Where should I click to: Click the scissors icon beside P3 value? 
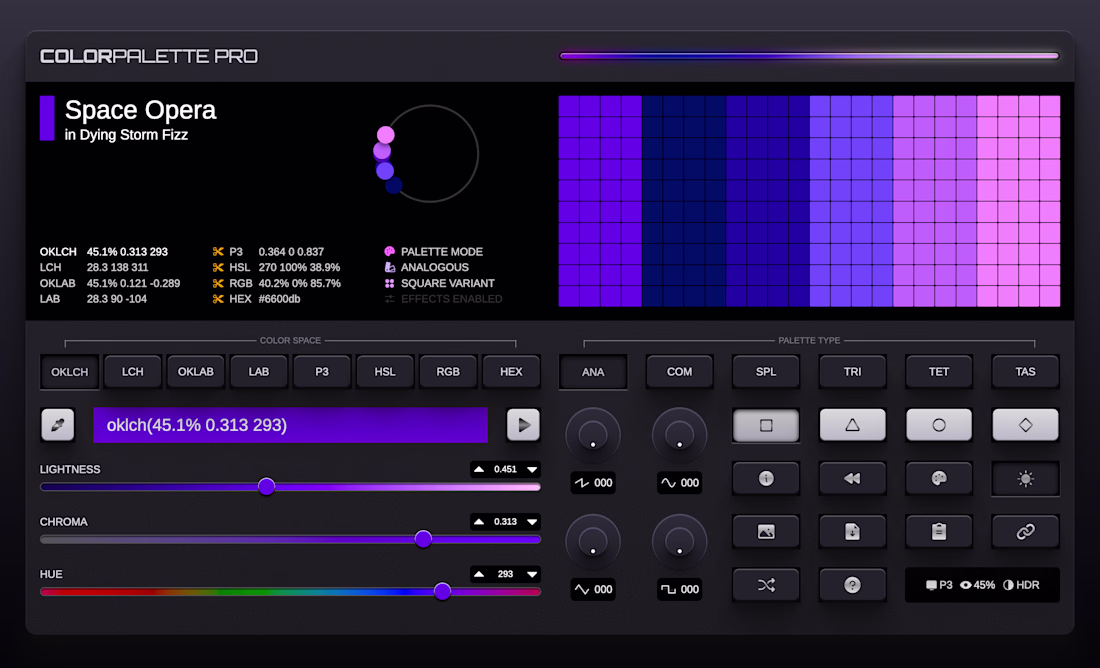coord(218,251)
